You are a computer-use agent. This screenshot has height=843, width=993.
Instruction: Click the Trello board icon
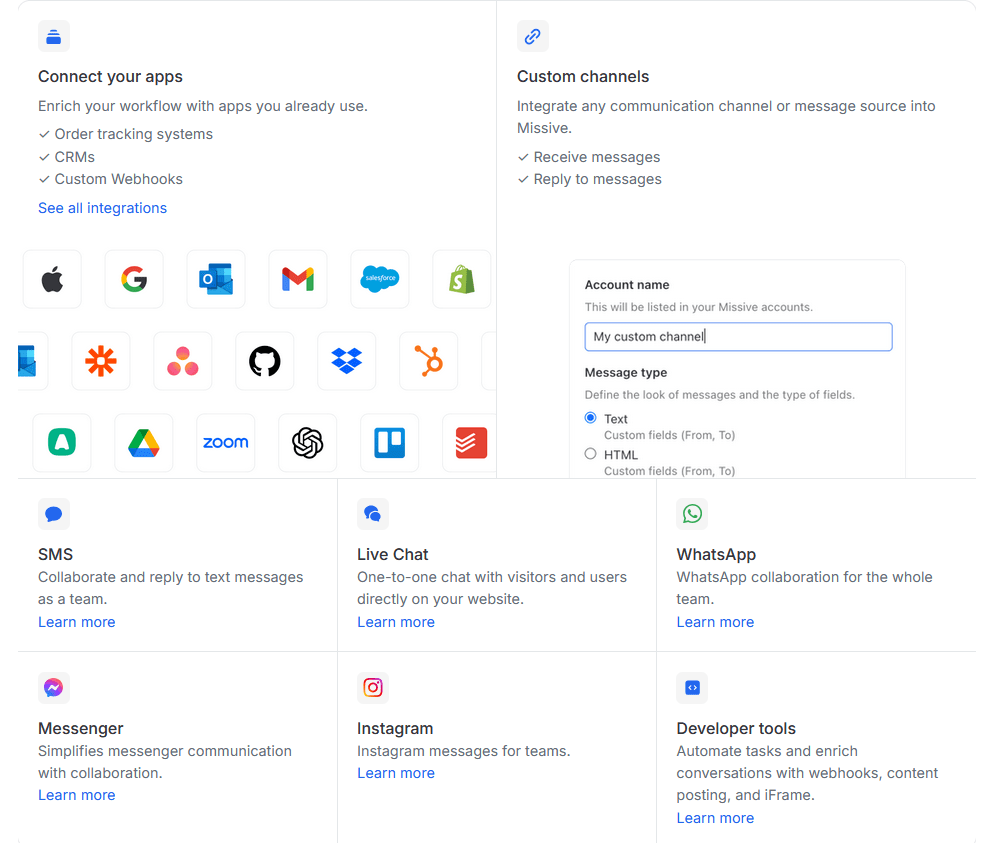tap(389, 443)
